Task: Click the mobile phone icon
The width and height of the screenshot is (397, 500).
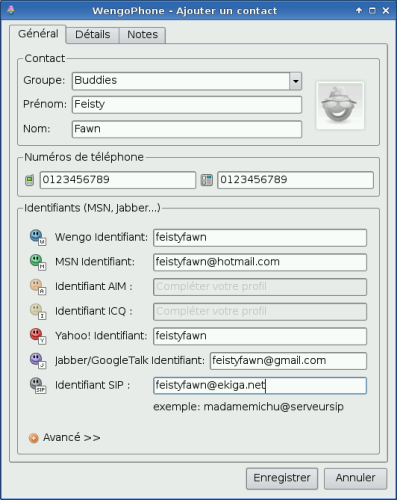Action: [30, 180]
